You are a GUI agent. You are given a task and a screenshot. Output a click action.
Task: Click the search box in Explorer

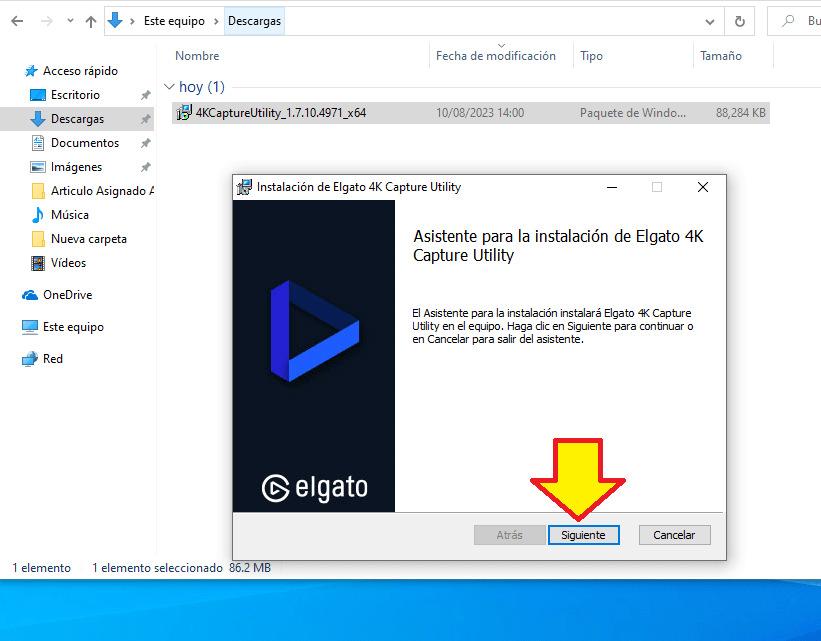tap(800, 21)
